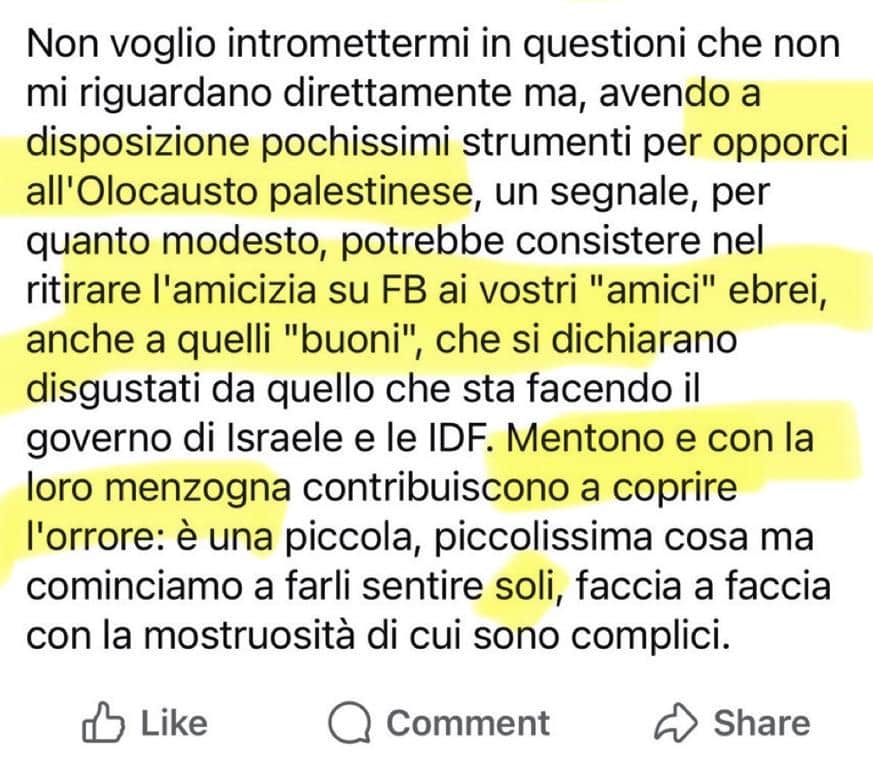Click the opening words "Non voglio"

click(x=121, y=45)
